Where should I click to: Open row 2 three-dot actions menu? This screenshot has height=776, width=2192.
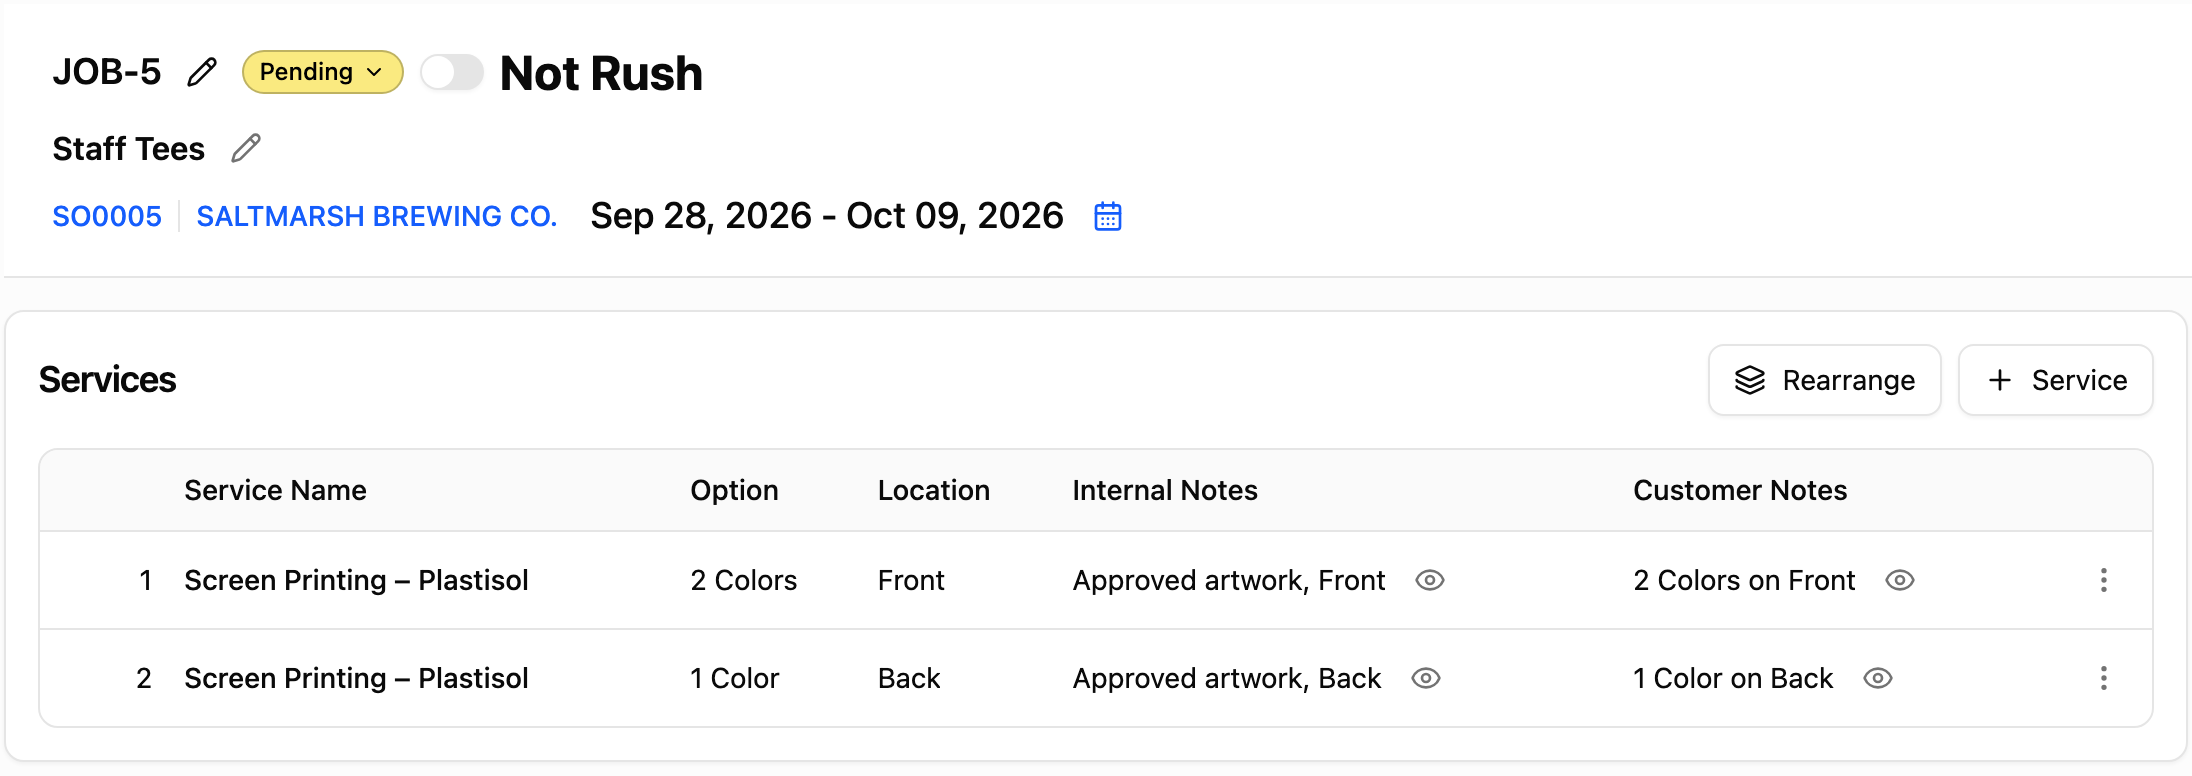point(2104,678)
